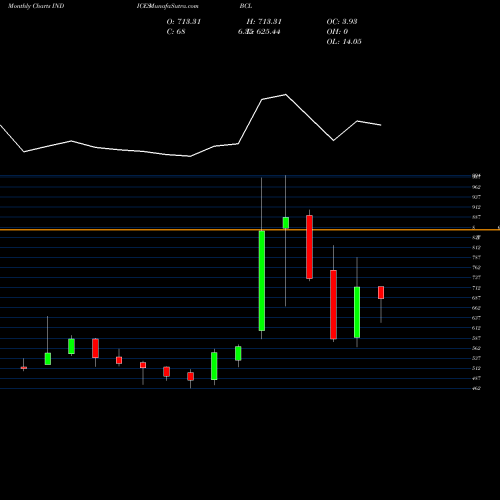Click the BCL ticker symbol label

(246, 6)
